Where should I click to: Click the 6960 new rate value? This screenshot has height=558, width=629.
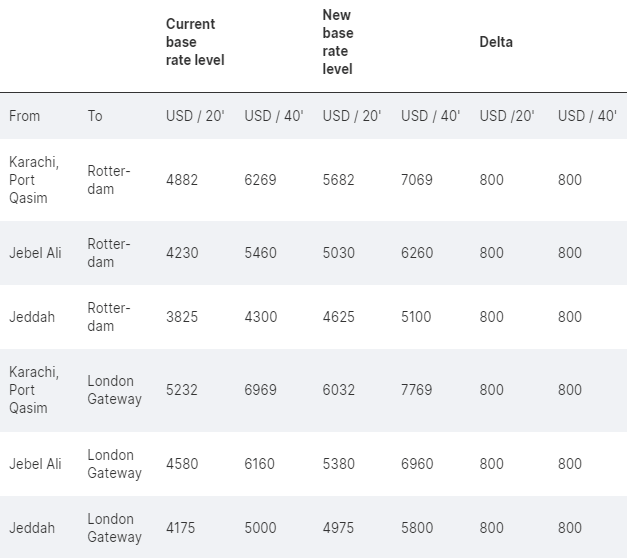click(x=417, y=464)
